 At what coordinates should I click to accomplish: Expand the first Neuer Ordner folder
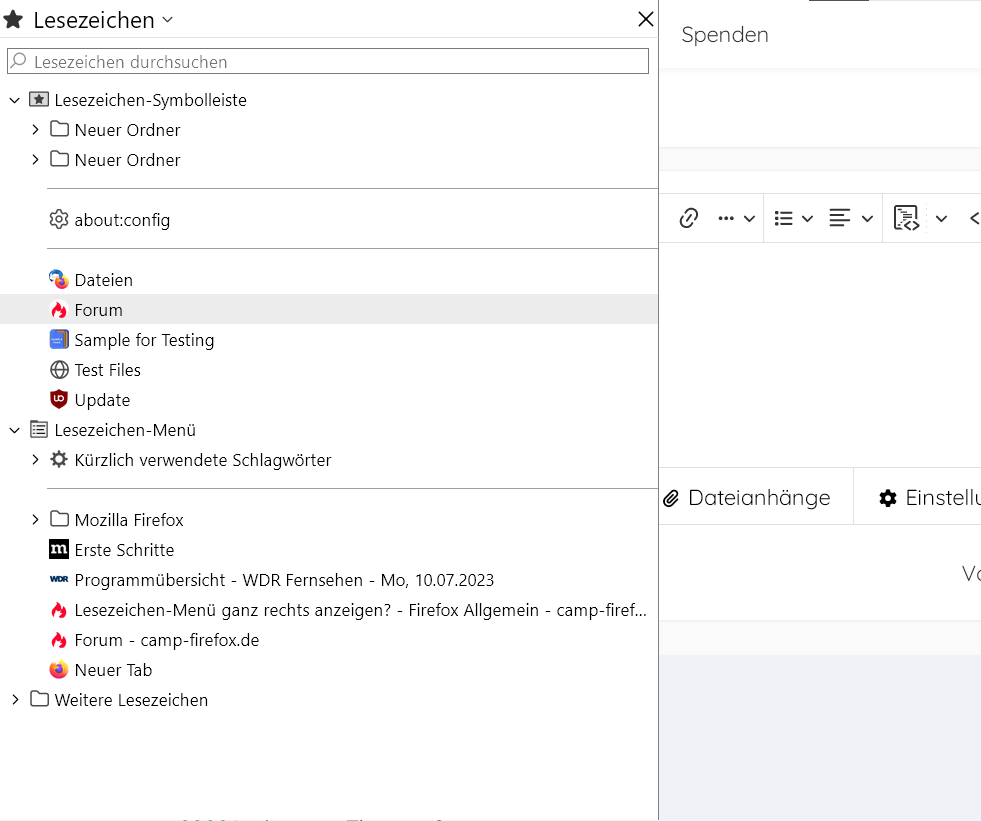pos(35,130)
